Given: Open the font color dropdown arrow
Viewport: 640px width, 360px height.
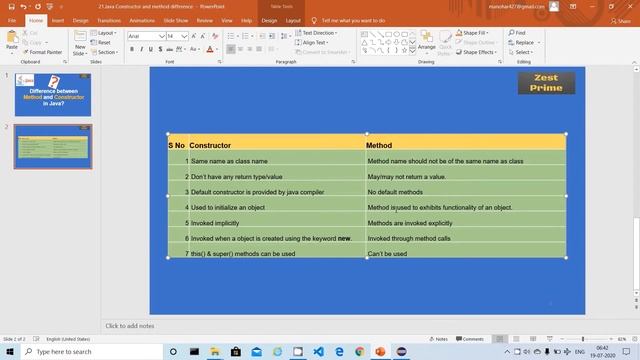Looking at the screenshot, I should [x=217, y=49].
